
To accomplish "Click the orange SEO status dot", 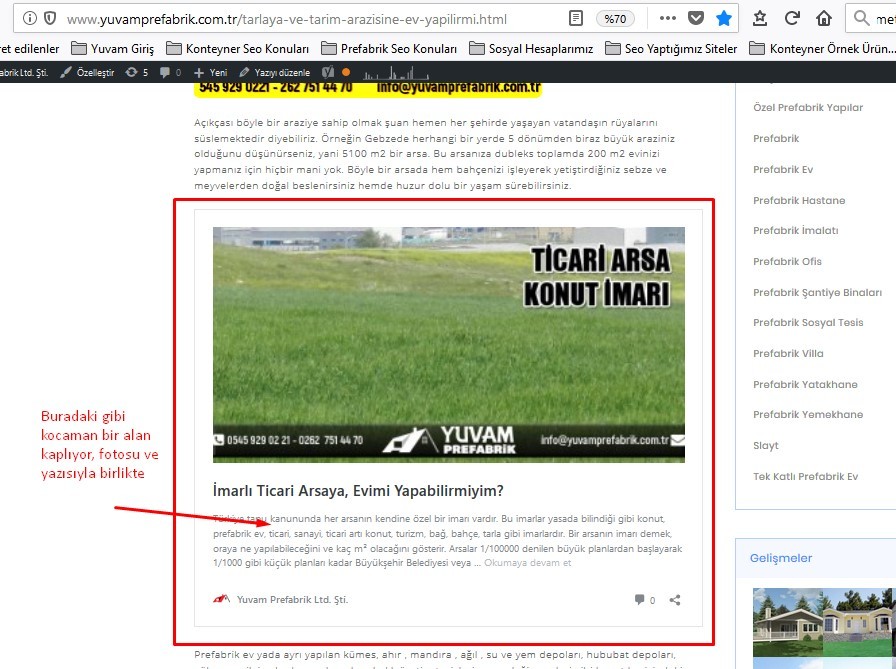I will (346, 73).
